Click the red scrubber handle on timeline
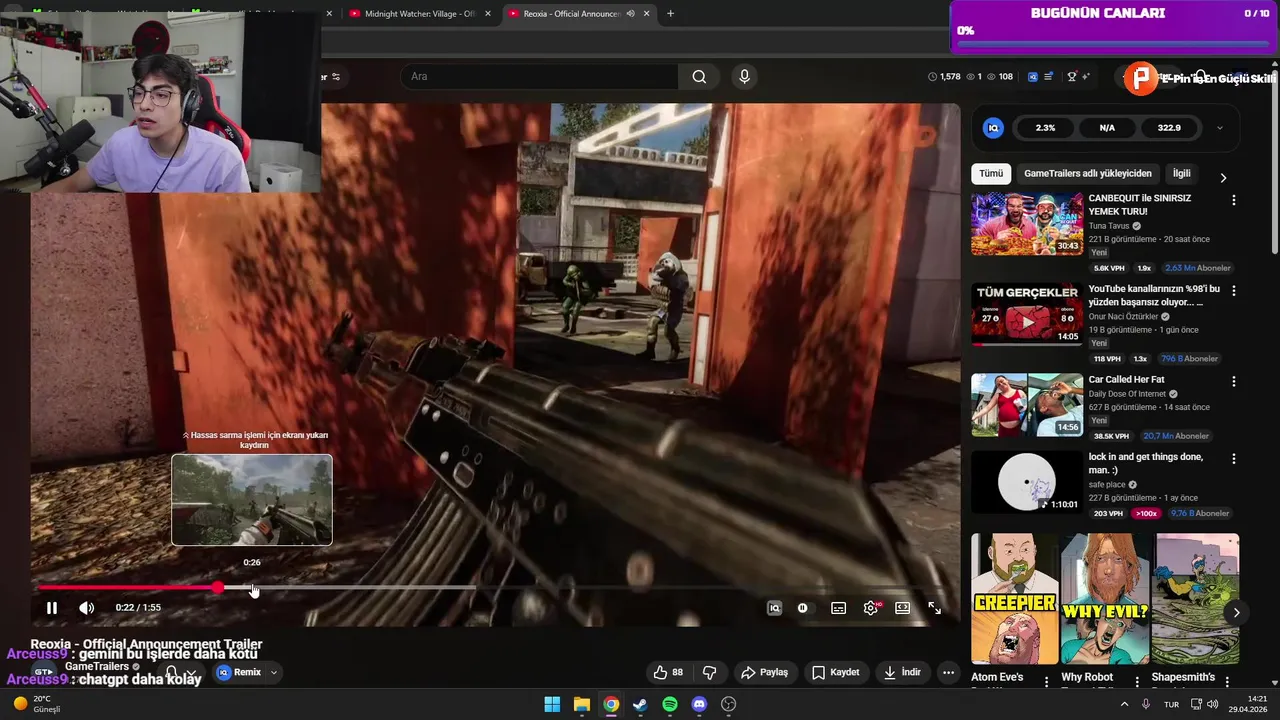Viewport: 1280px width, 720px height. click(x=218, y=588)
